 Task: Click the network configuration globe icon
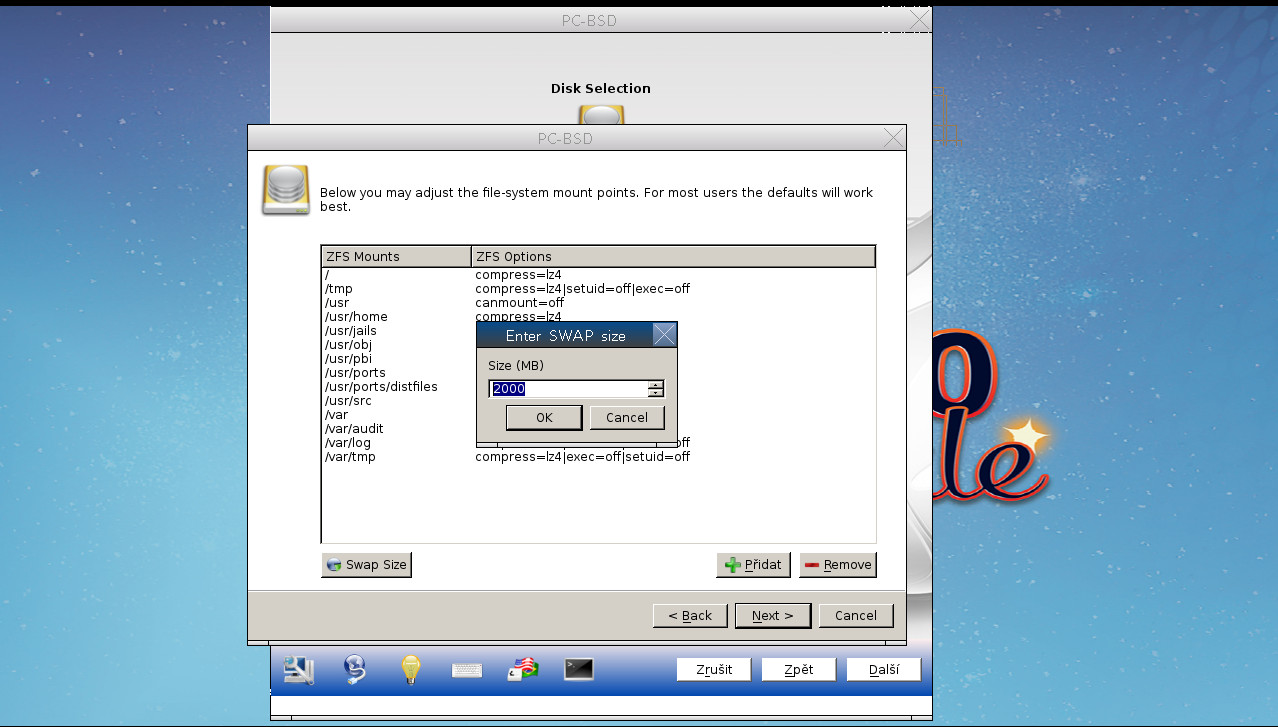click(x=354, y=669)
